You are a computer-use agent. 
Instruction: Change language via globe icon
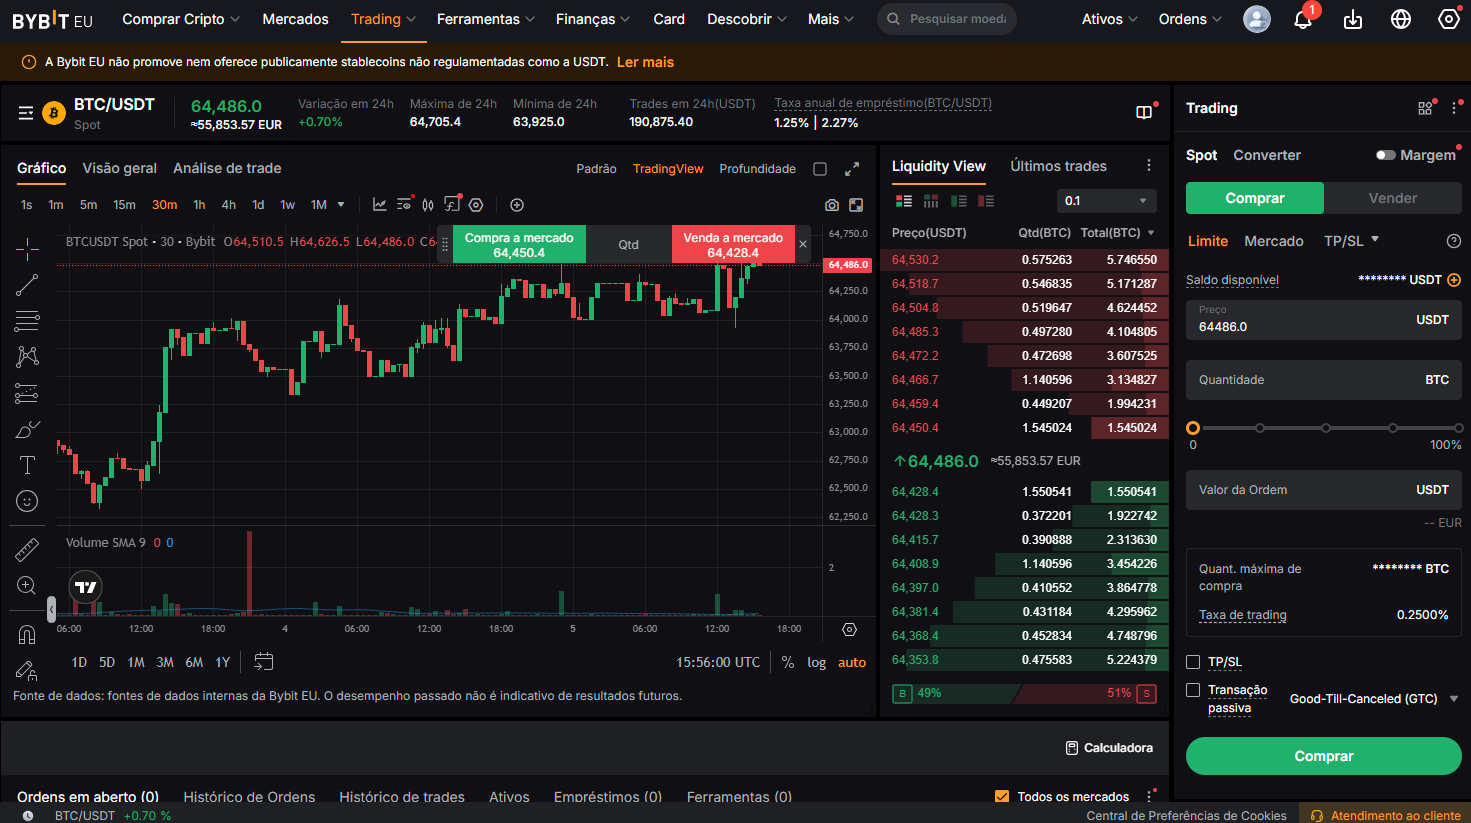click(x=1401, y=19)
